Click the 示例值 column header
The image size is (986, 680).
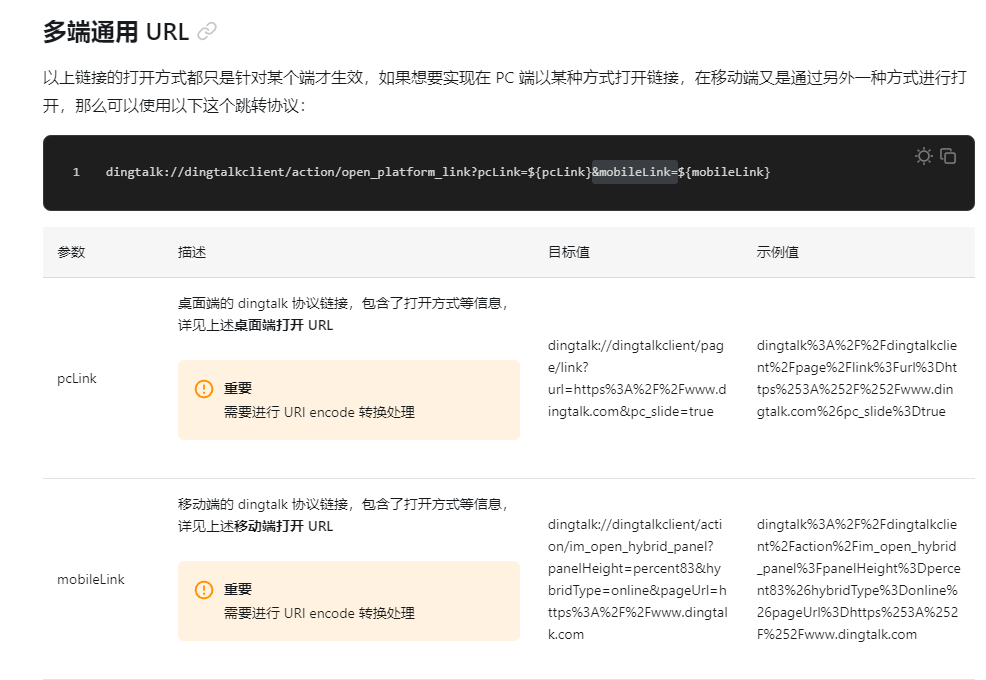tap(770, 252)
